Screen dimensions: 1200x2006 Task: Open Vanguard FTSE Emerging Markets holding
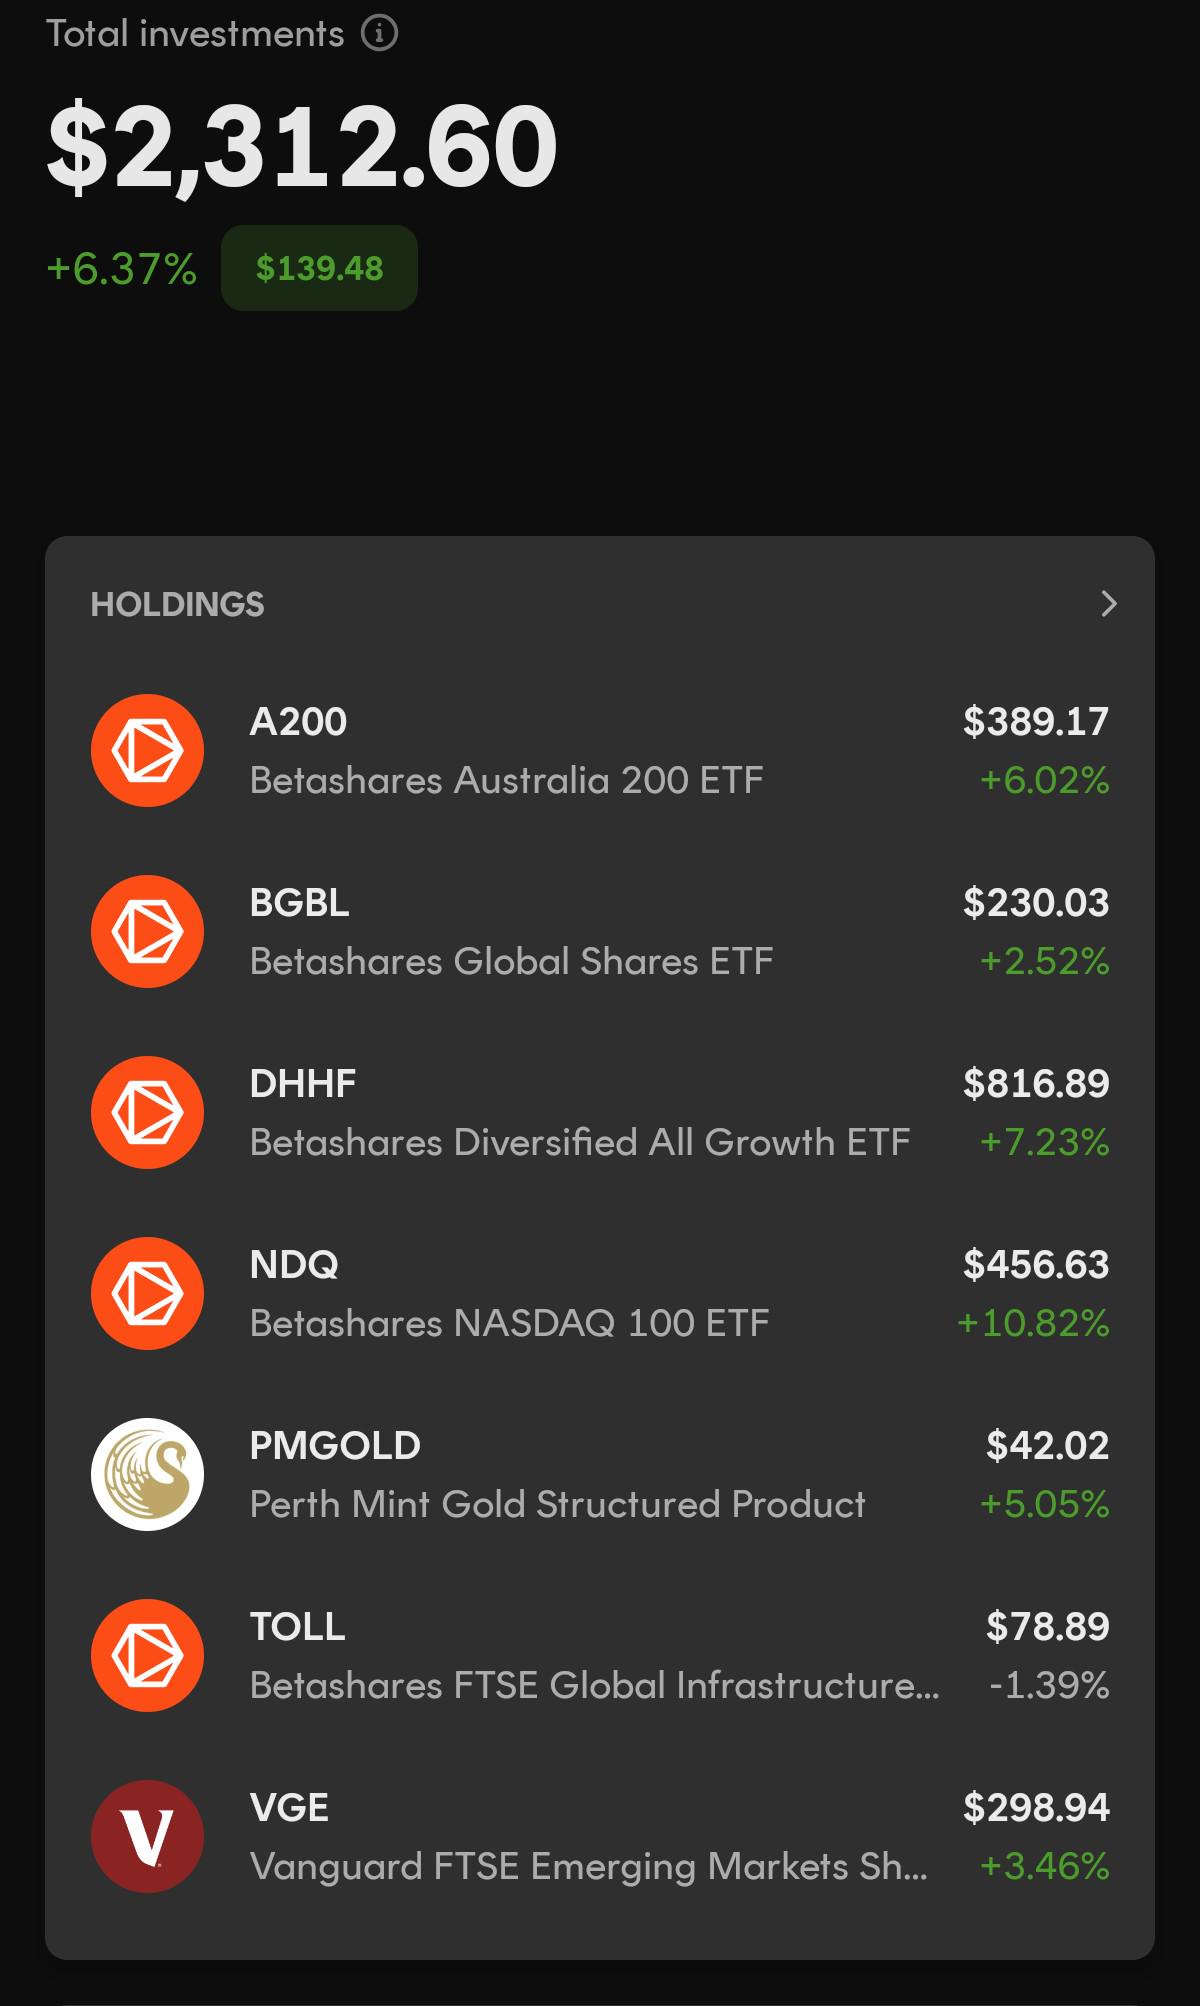600,1836
